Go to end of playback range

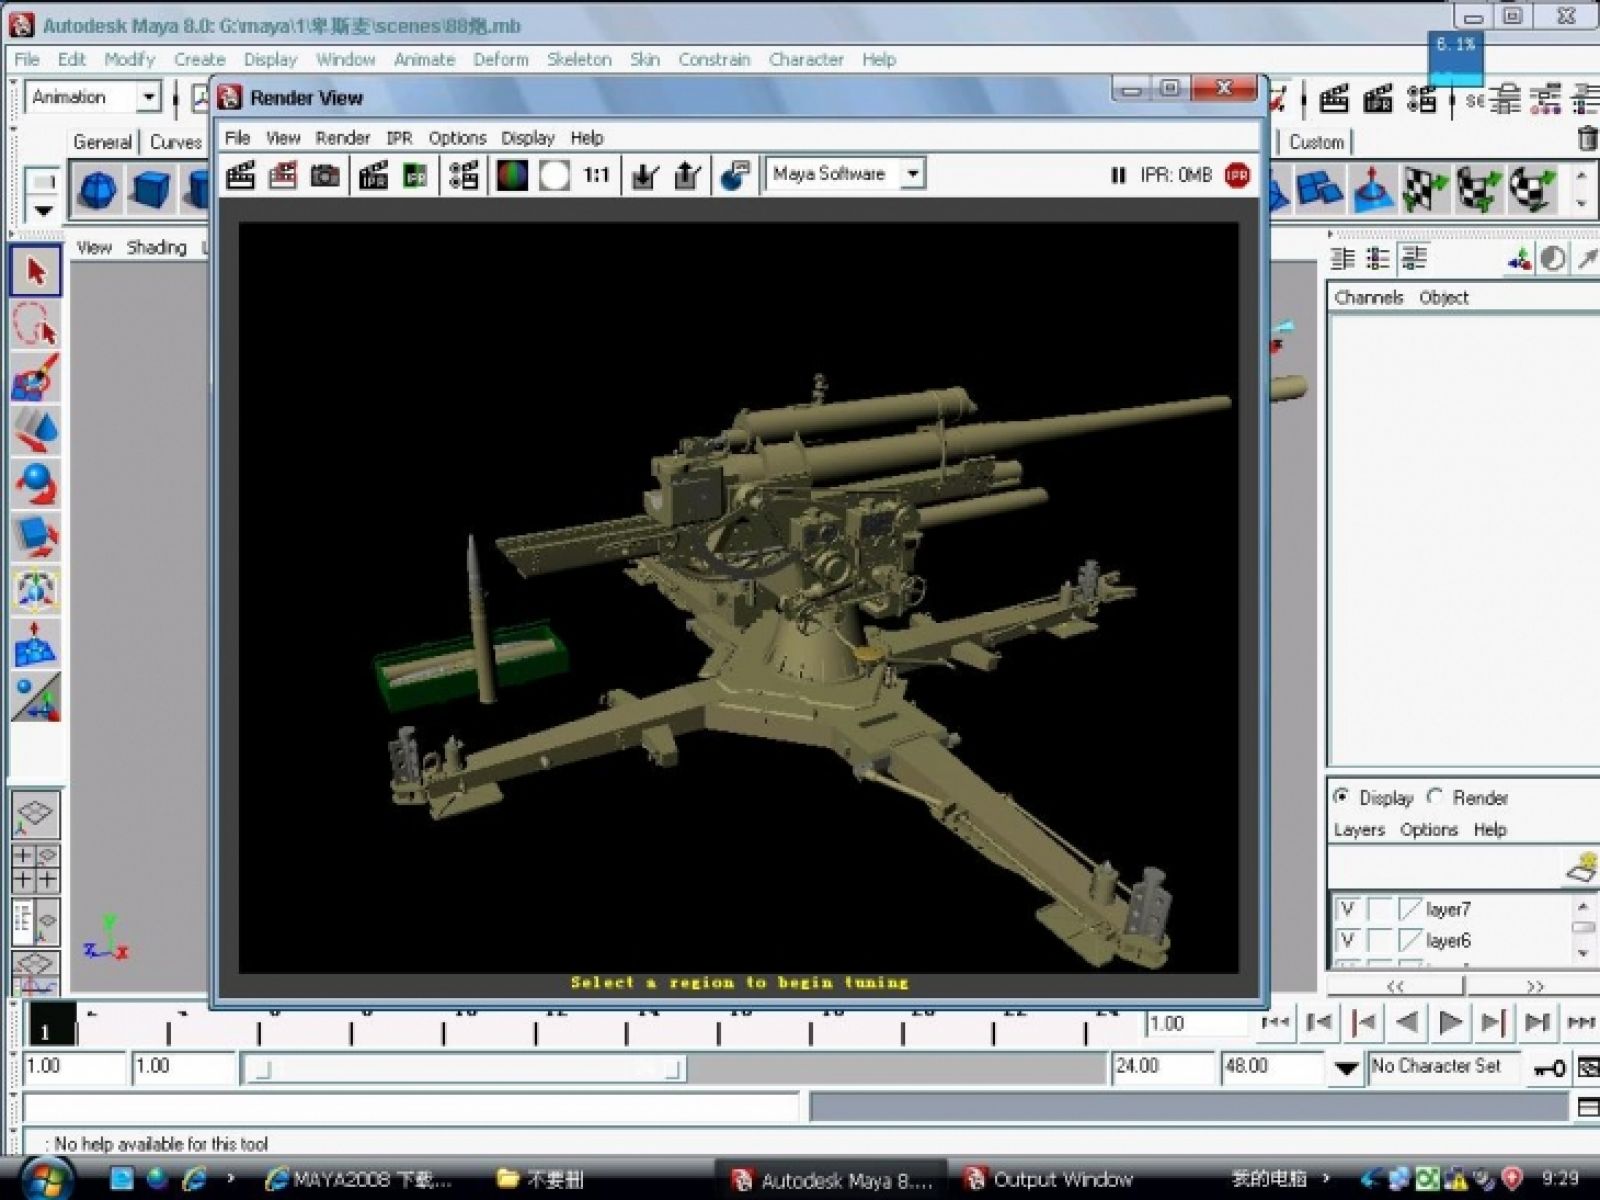coord(1581,1022)
